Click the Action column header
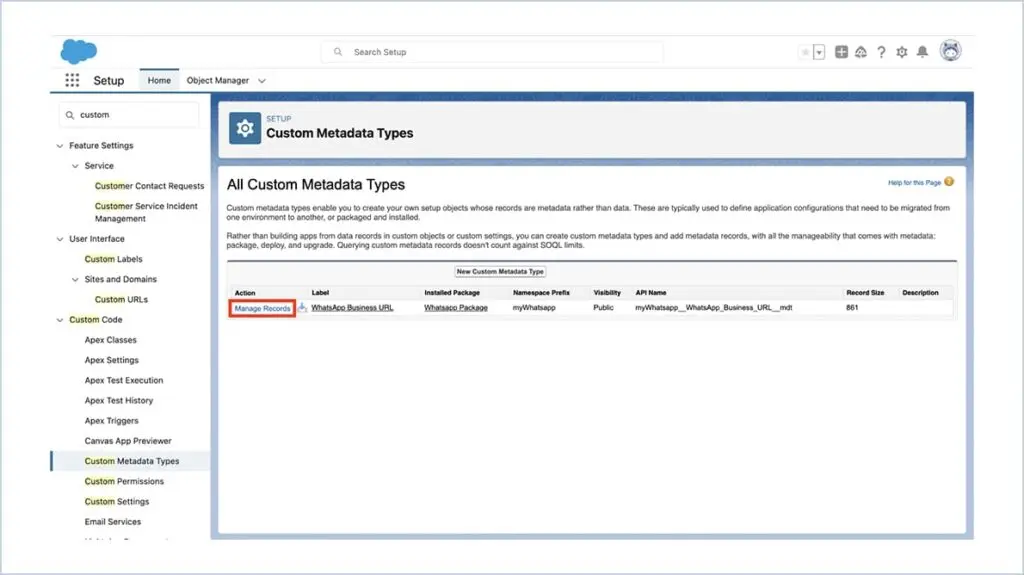 (x=245, y=293)
